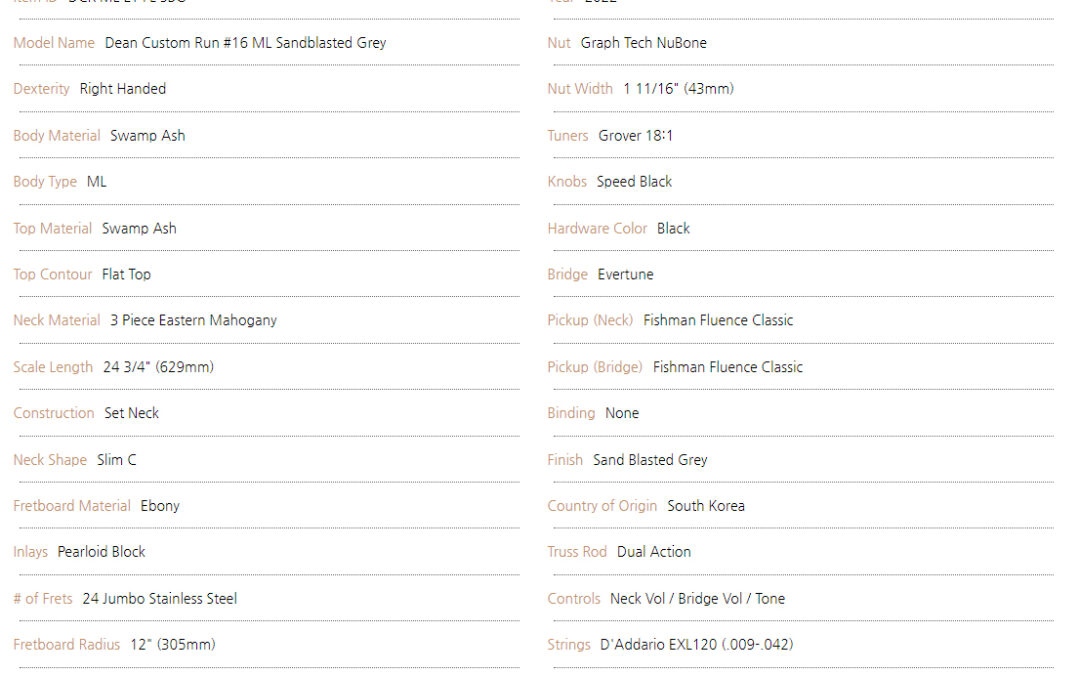This screenshot has width=1080, height=675.
Task: Select the D'Addario EXL120 strings value
Action: (x=696, y=645)
